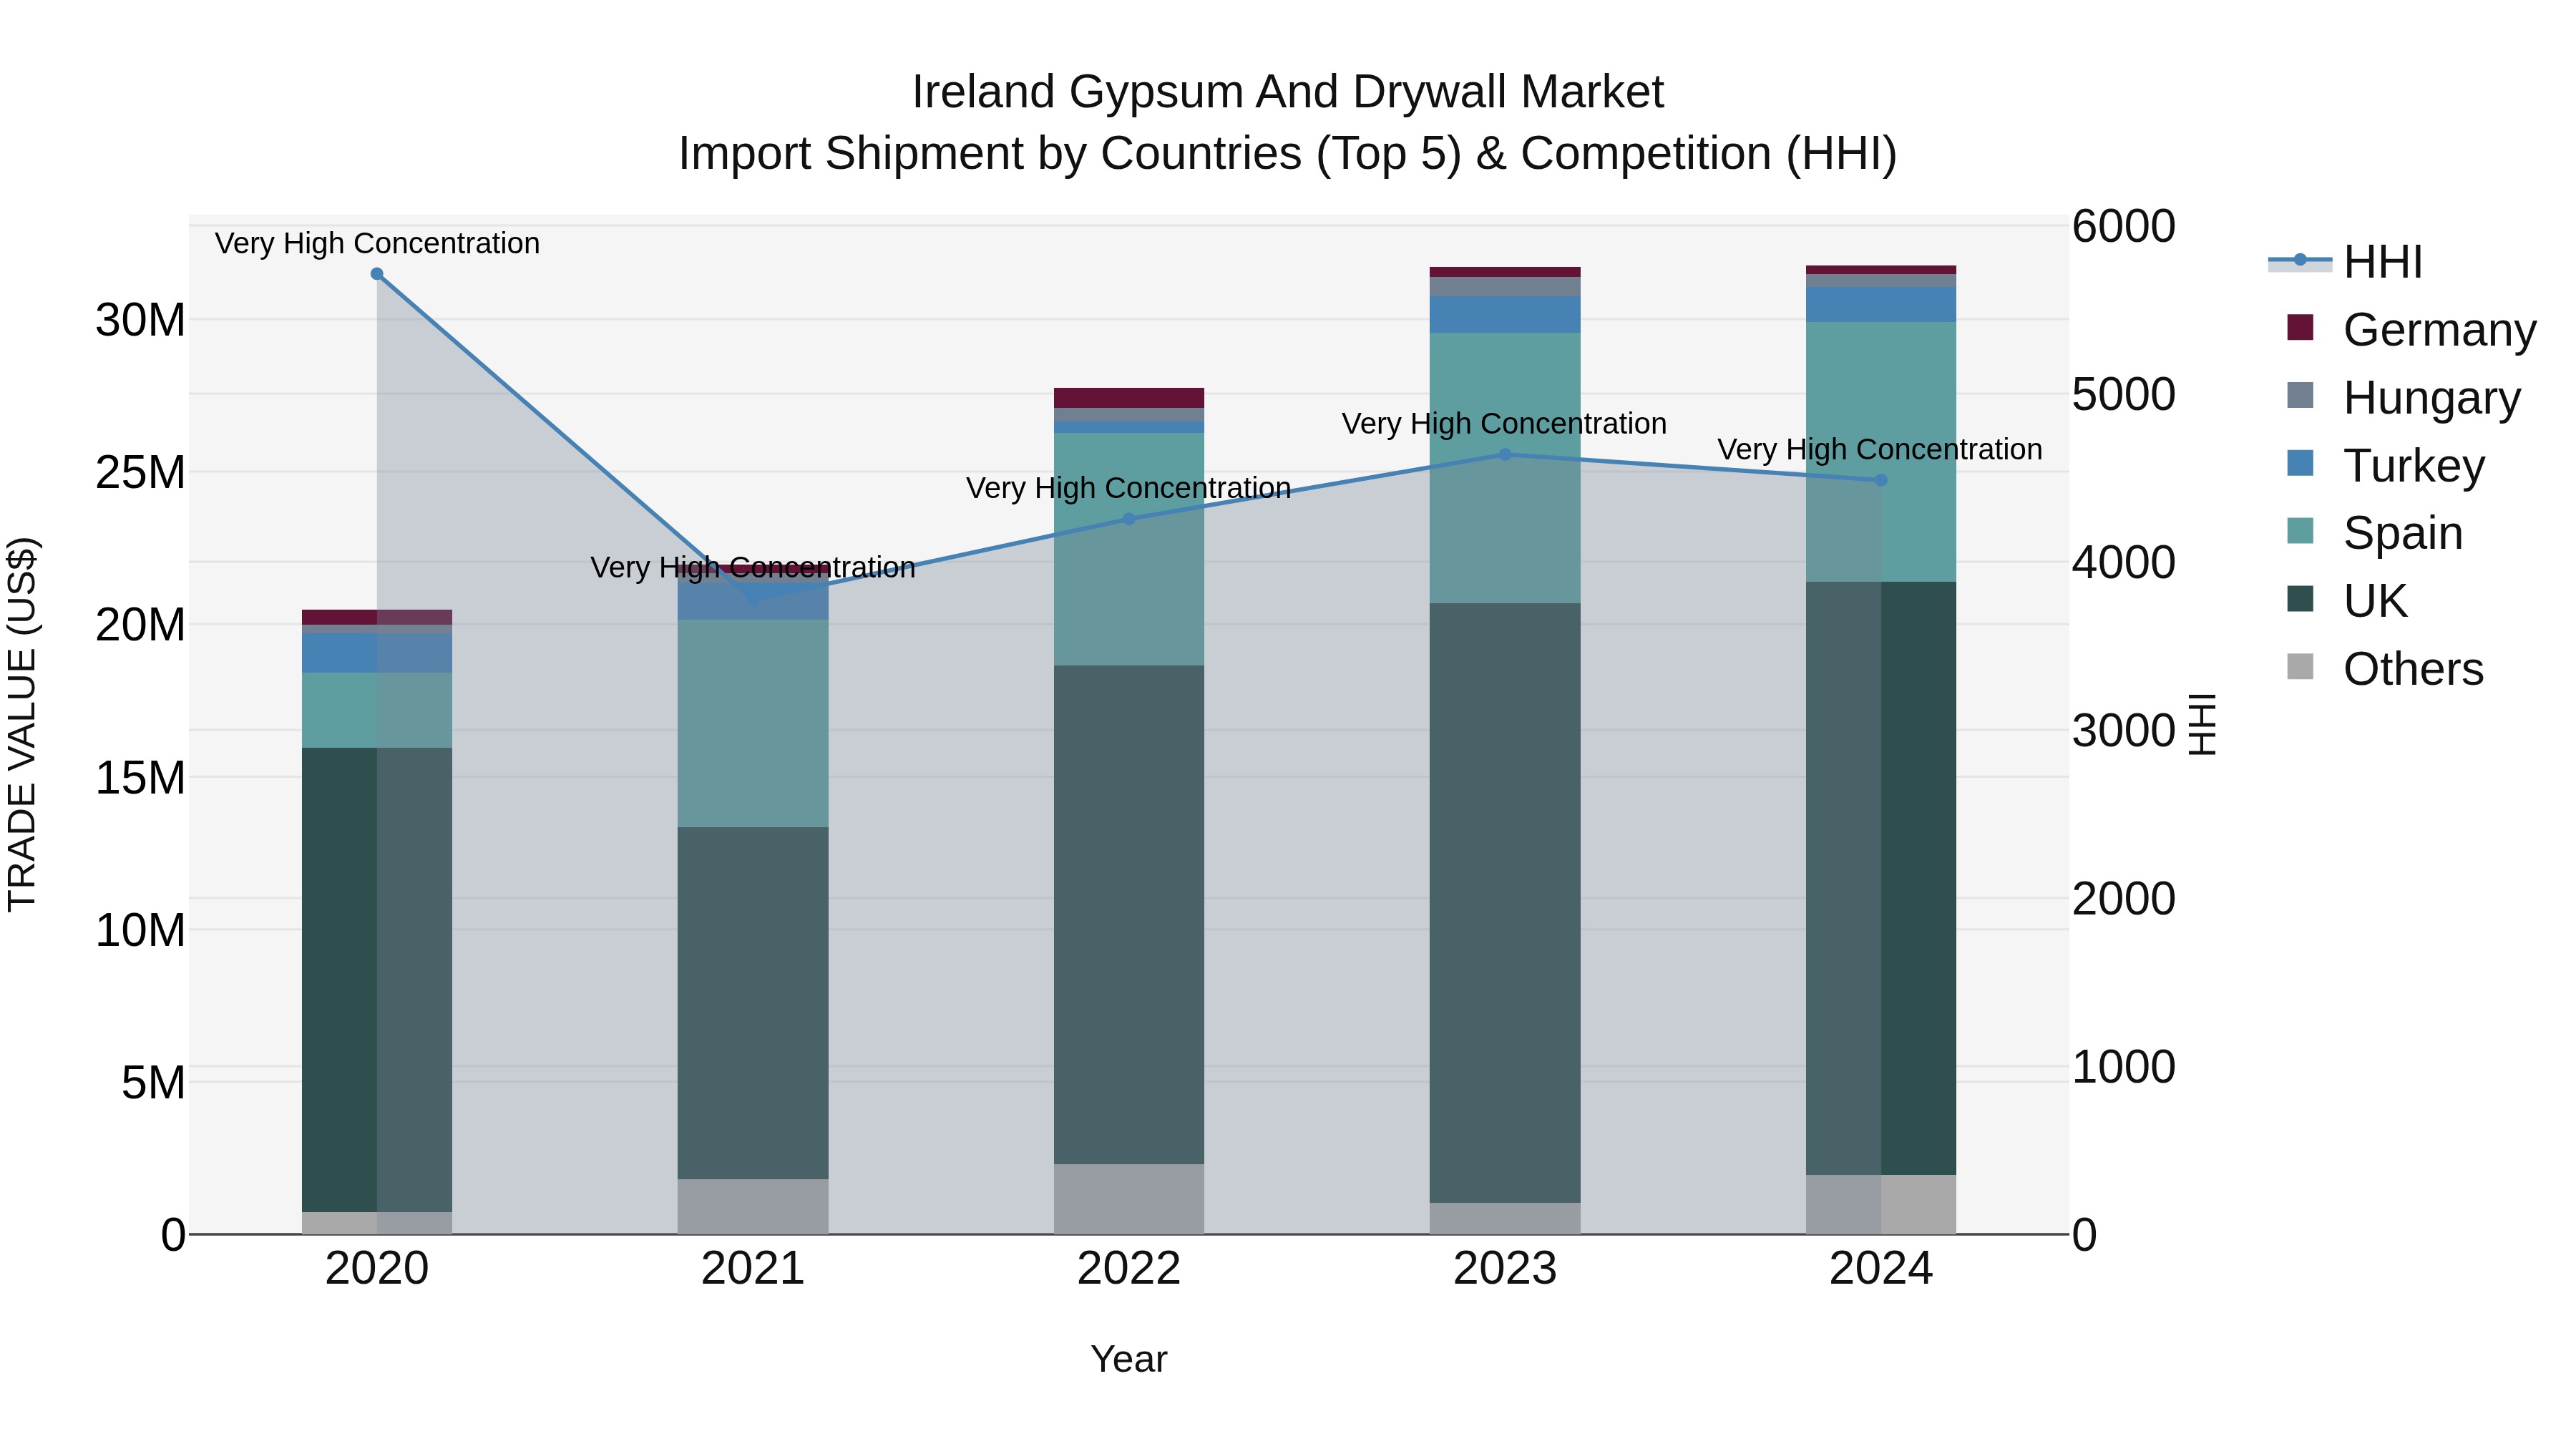Click the Spain teal legend swatch

(2300, 531)
